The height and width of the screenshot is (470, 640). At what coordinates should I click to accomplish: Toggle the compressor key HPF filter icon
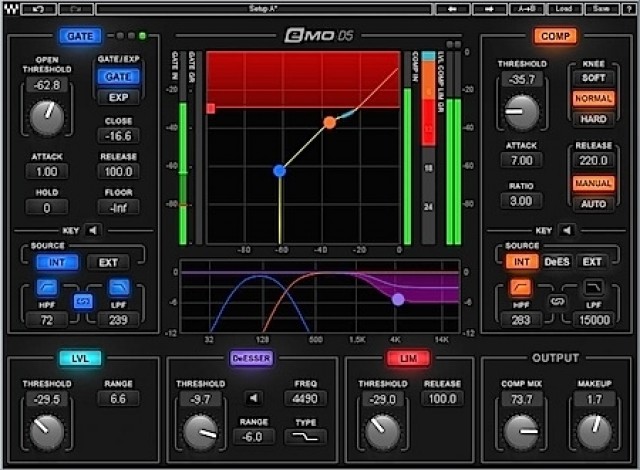[x=520, y=287]
